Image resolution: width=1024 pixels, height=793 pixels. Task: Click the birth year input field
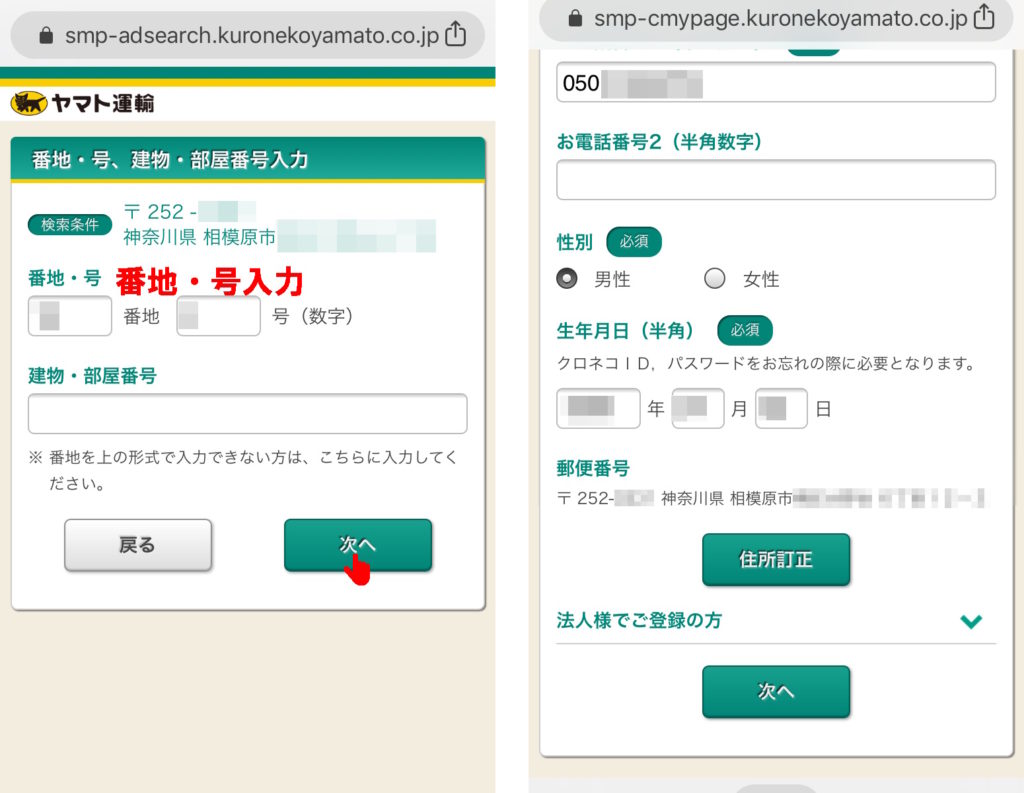(598, 408)
